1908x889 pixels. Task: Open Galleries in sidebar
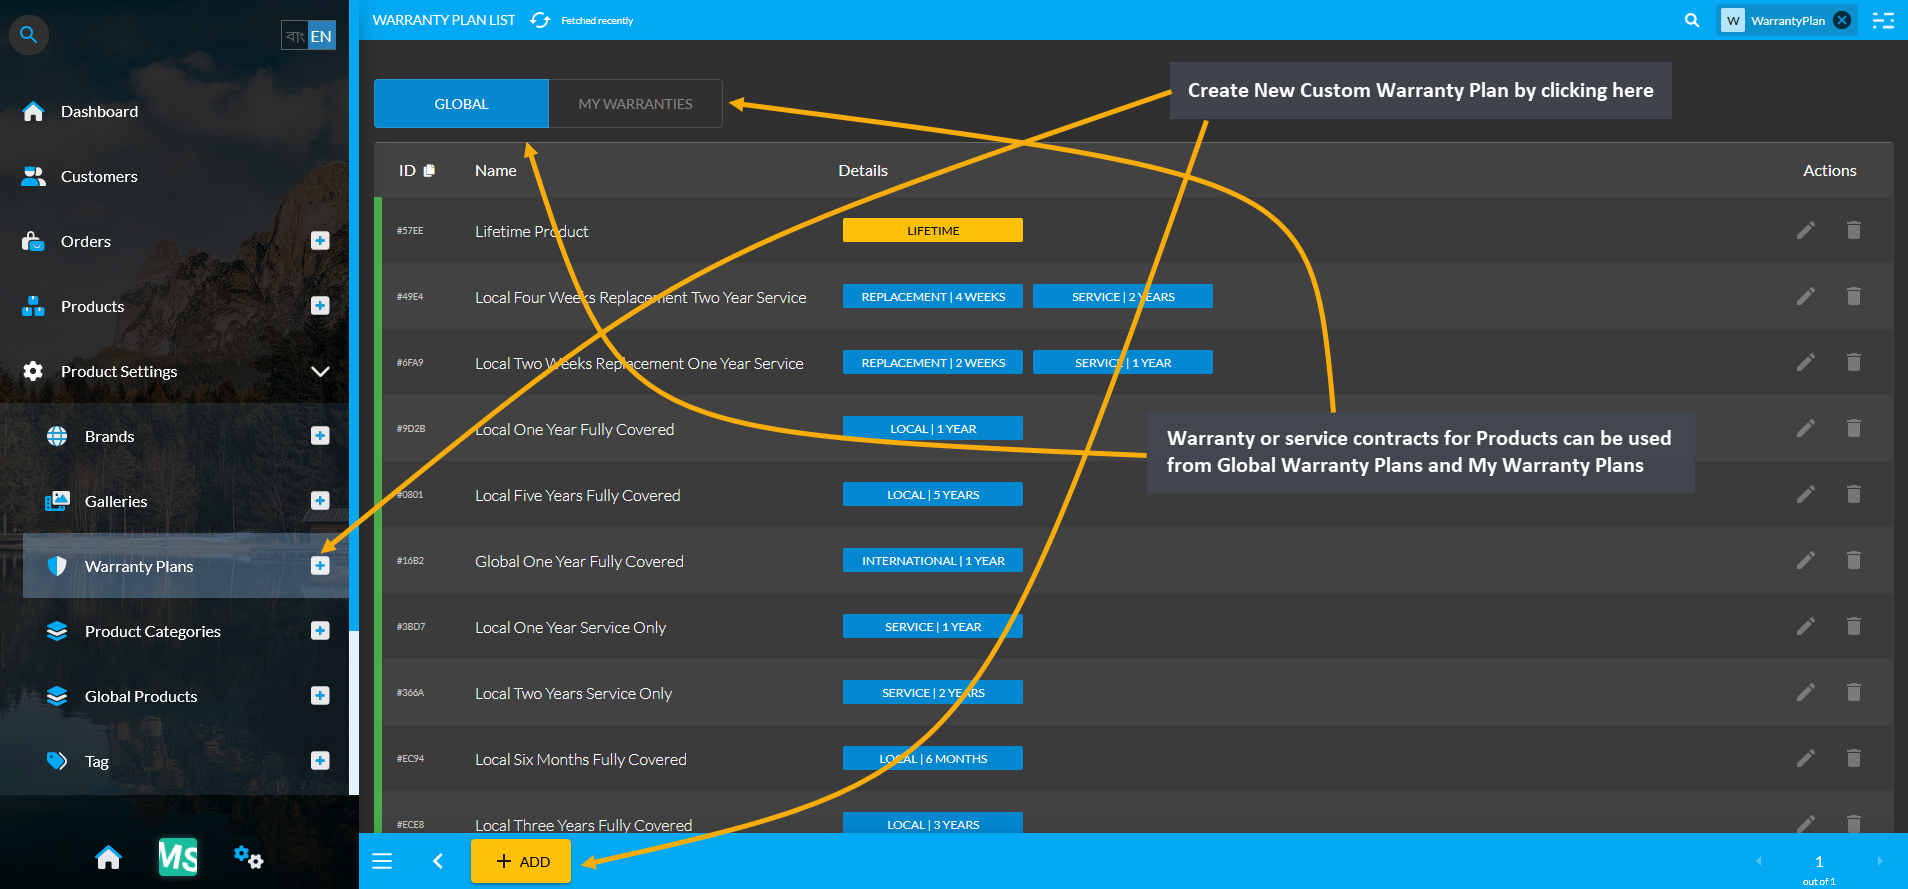[115, 501]
